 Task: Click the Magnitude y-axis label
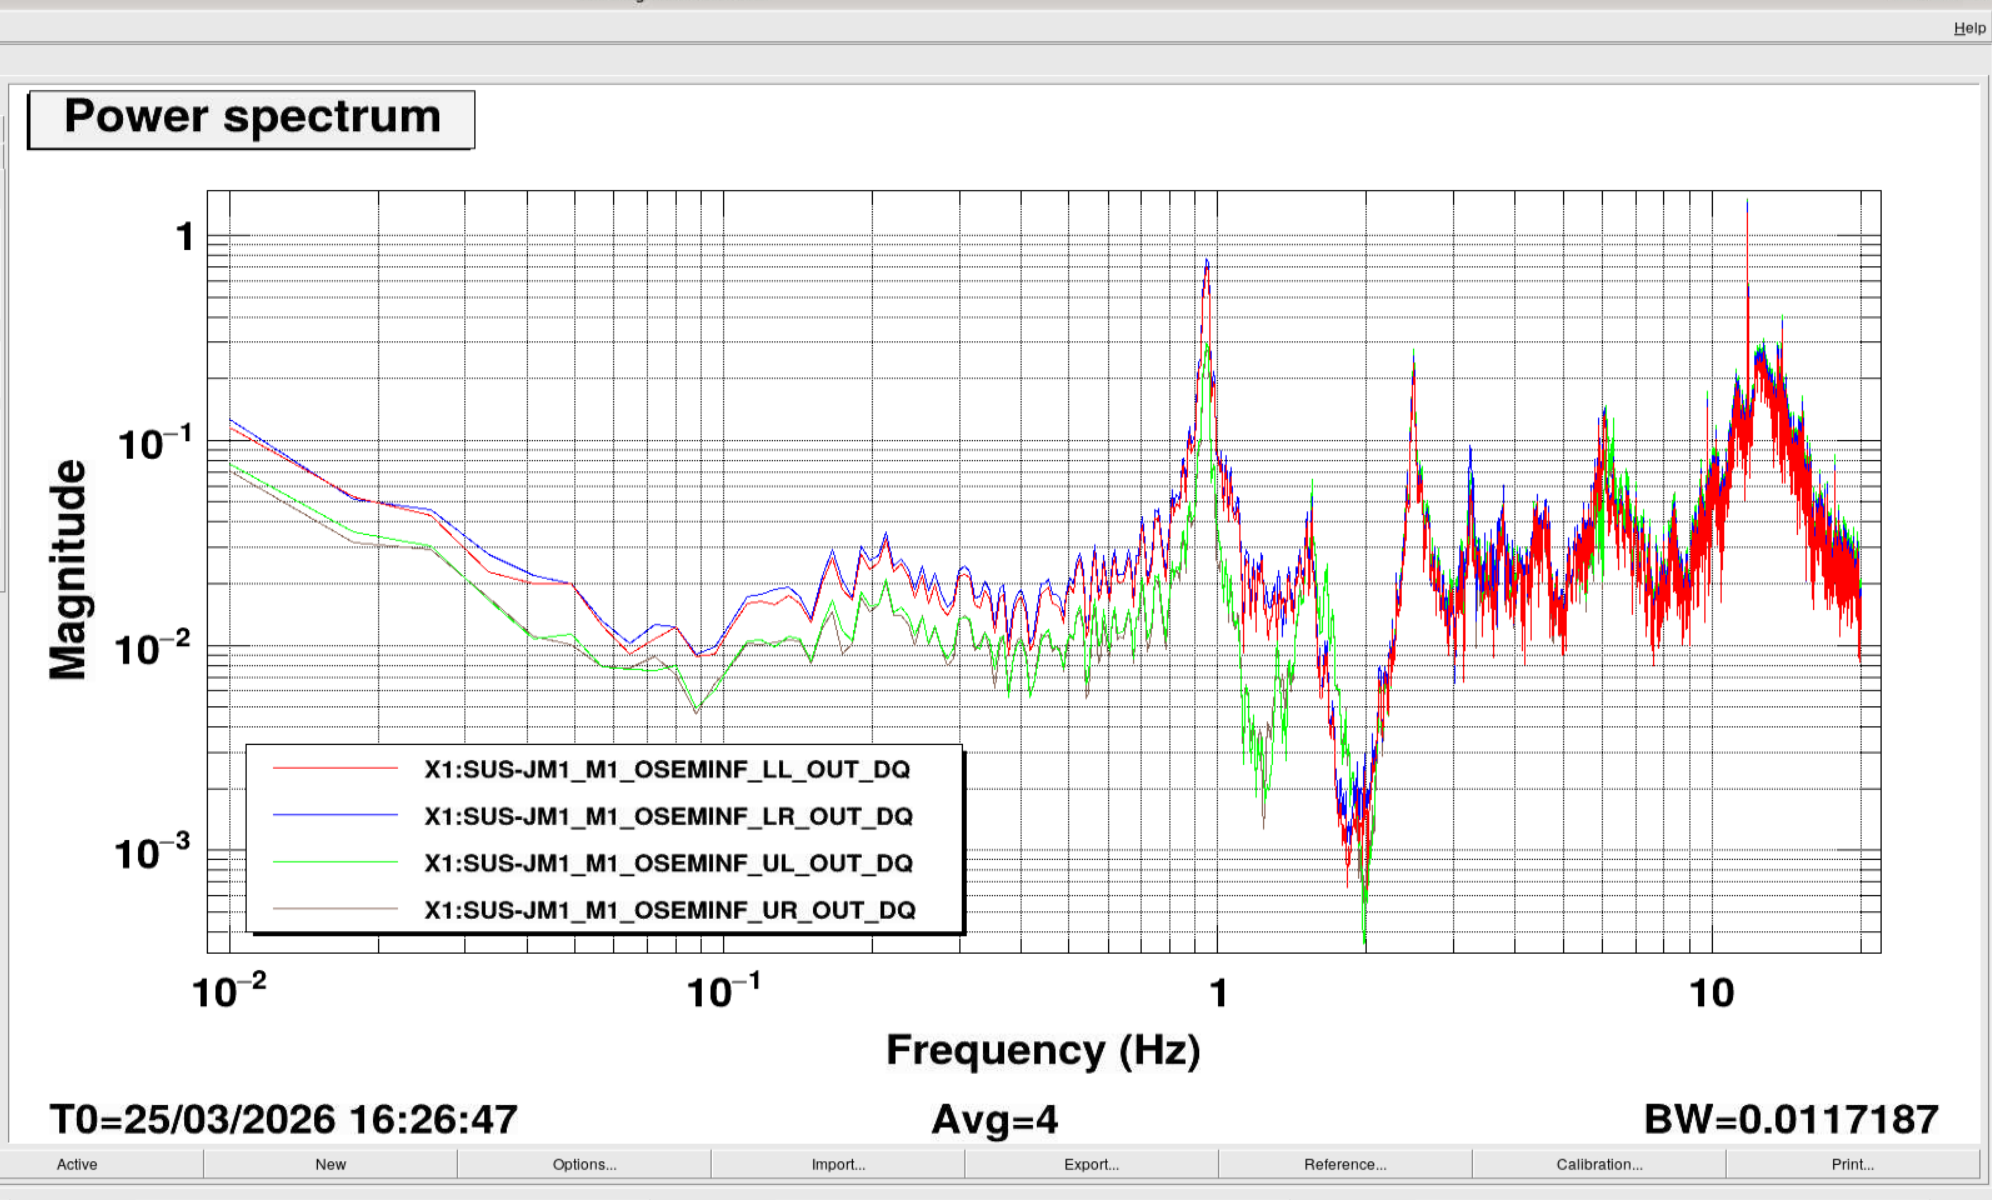coord(68,570)
